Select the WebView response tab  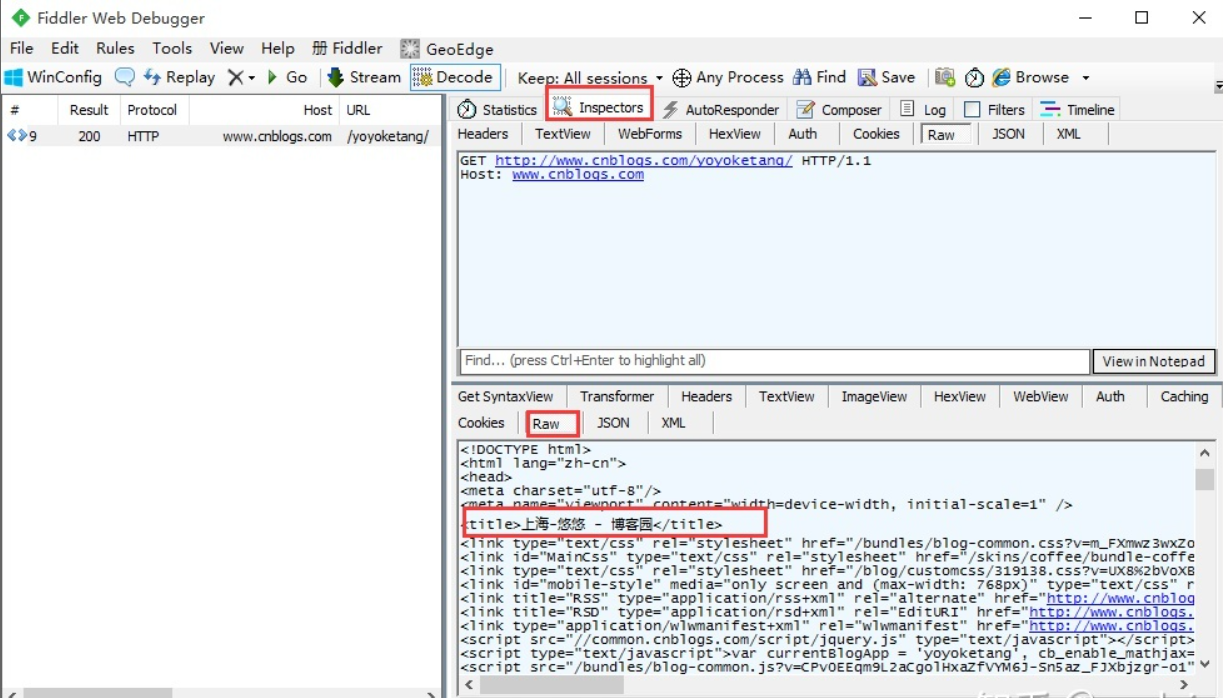(1041, 397)
